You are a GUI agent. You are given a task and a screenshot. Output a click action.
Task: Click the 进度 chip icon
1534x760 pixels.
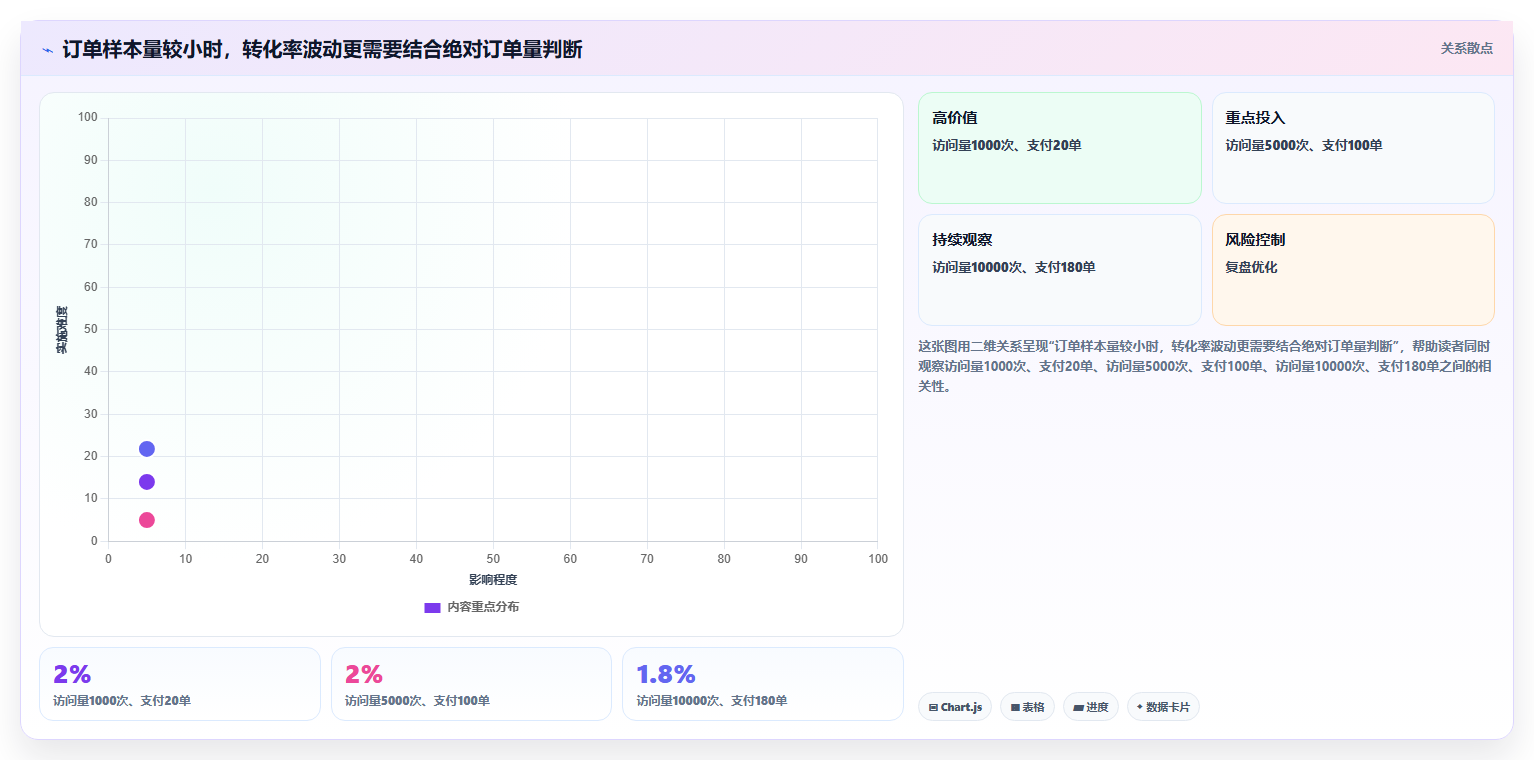click(1078, 707)
